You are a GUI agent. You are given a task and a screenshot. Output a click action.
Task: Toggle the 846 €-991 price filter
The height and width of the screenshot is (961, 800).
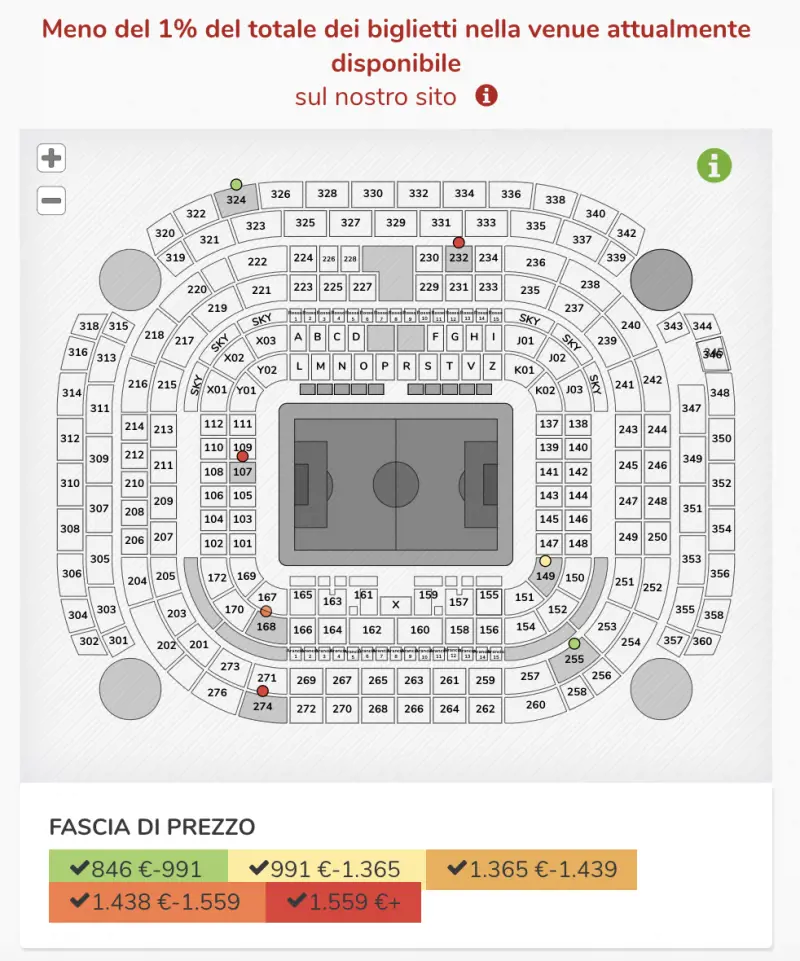coord(138,869)
